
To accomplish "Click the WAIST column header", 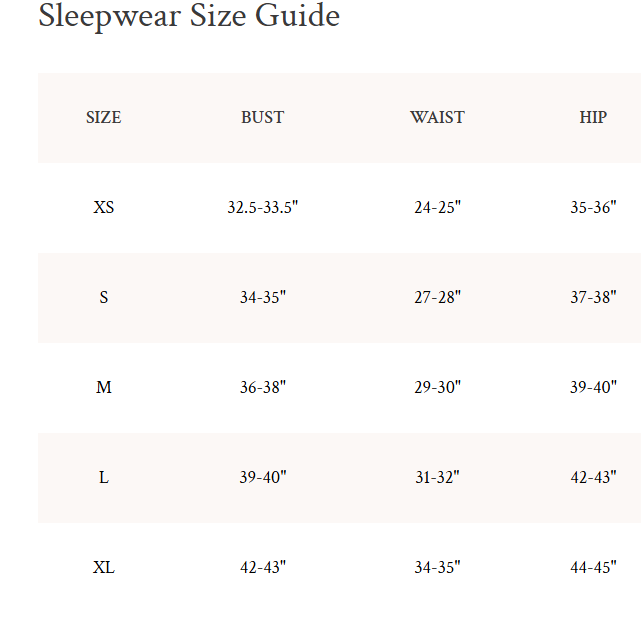I will coord(437,118).
